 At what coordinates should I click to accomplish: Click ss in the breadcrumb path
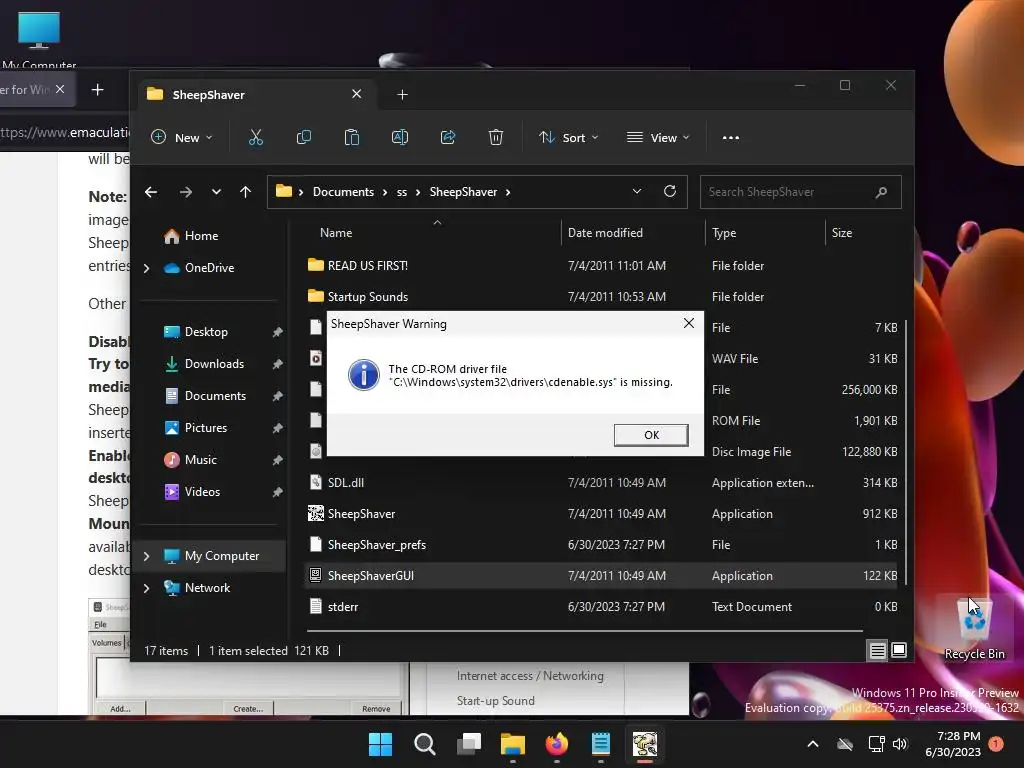(402, 192)
